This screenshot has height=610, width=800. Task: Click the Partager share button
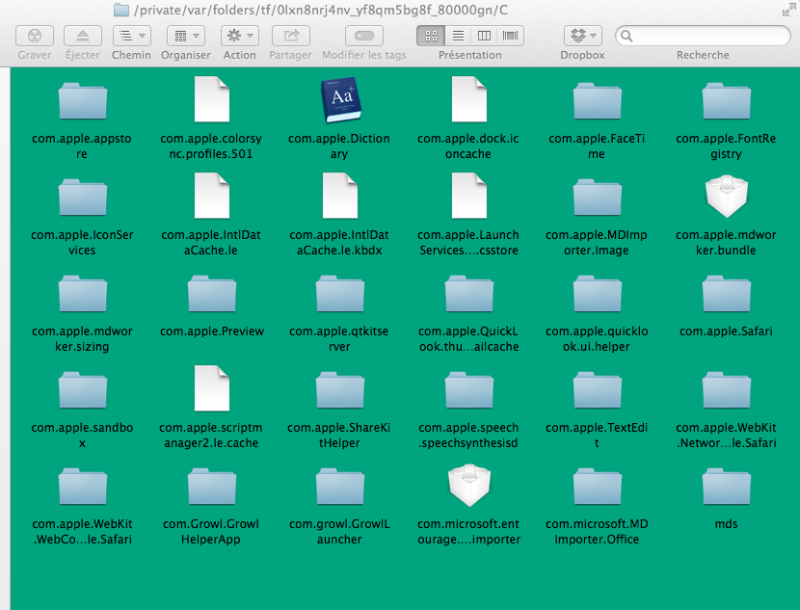click(290, 36)
